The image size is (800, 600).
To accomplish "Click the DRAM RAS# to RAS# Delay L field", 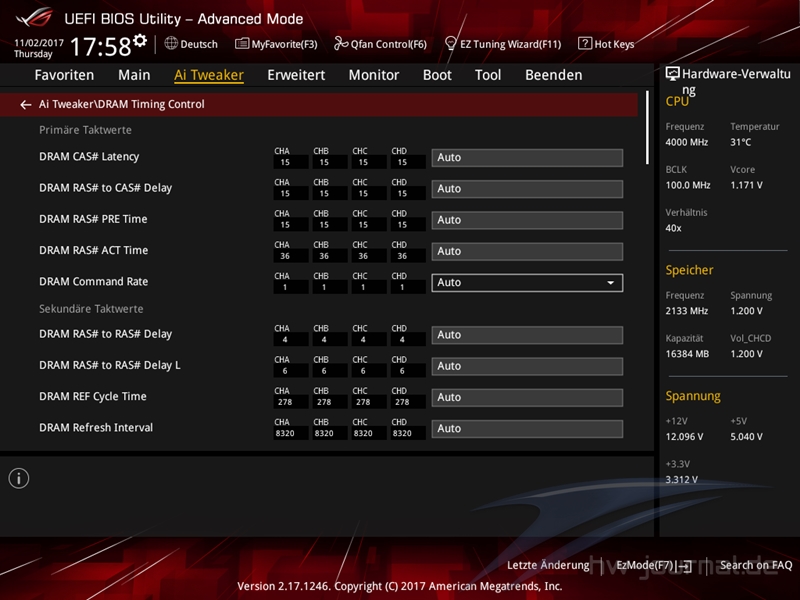I will point(527,366).
